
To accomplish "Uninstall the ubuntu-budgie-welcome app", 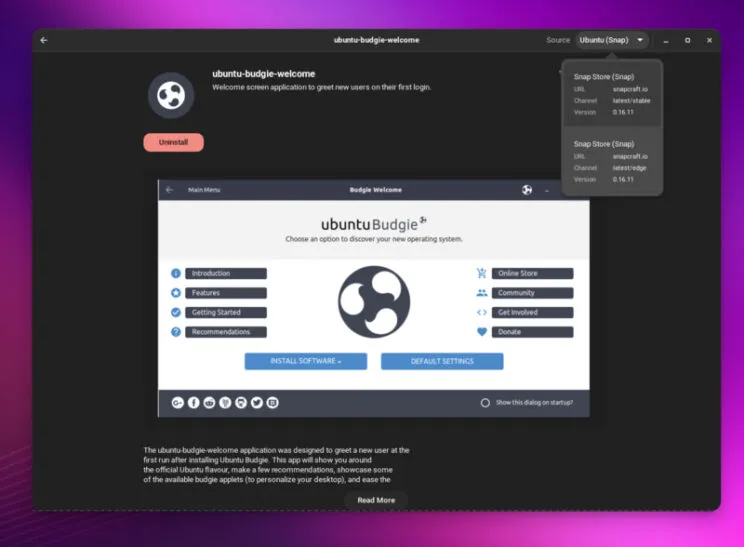I will (x=173, y=142).
